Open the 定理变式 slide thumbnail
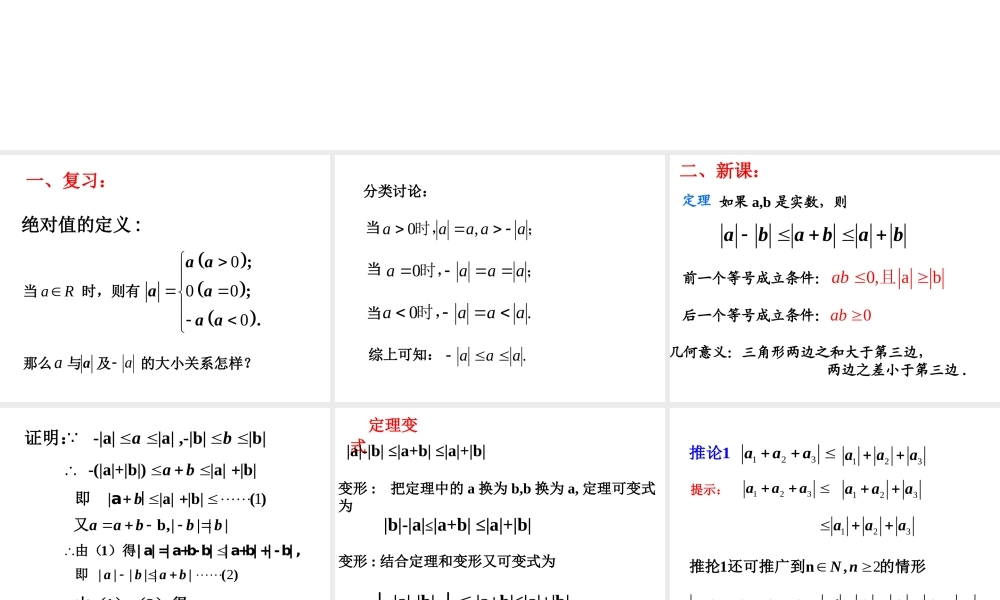Image resolution: width=1000 pixels, height=600 pixels. click(499, 504)
